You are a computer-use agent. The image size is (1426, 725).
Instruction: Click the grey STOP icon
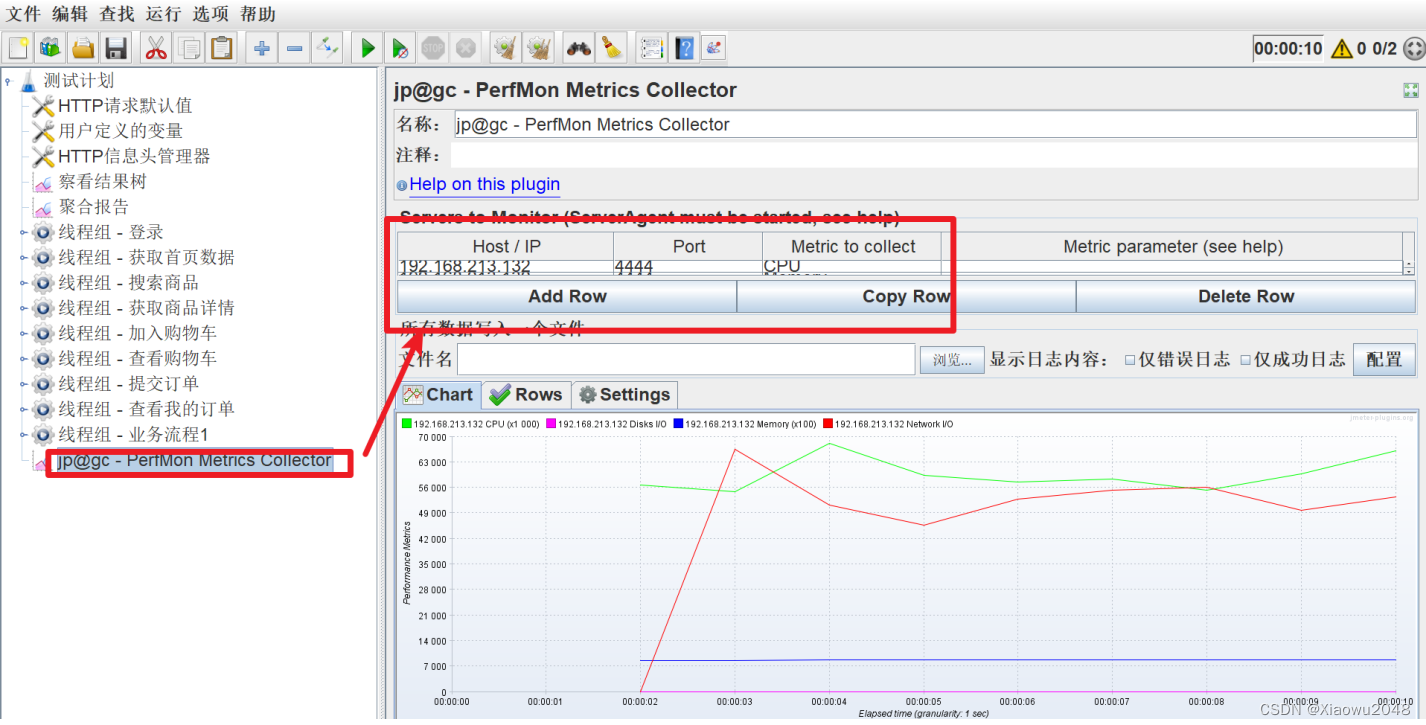pos(433,47)
